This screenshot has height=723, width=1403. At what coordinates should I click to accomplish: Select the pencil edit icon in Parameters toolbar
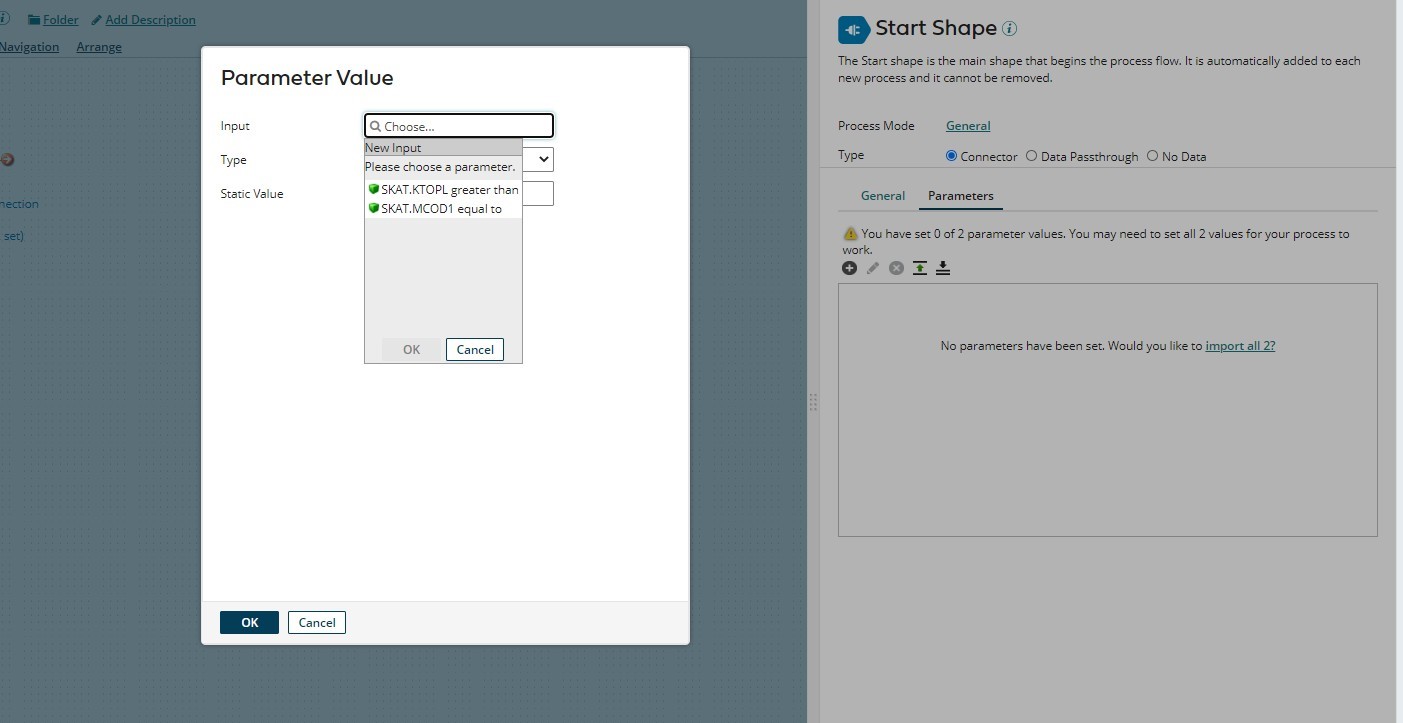(872, 267)
